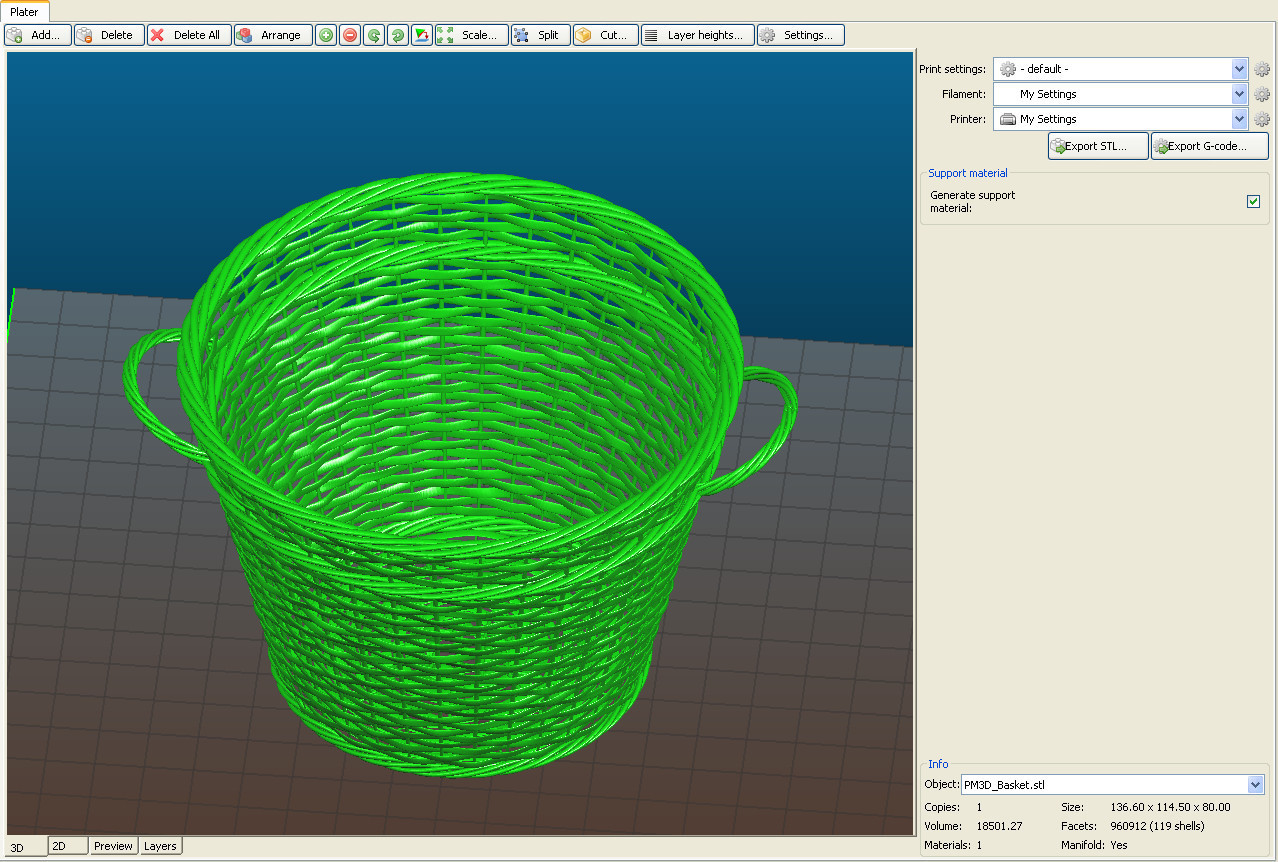Click the Export G-code button
Image resolution: width=1278 pixels, height=862 pixels.
pos(1209,146)
